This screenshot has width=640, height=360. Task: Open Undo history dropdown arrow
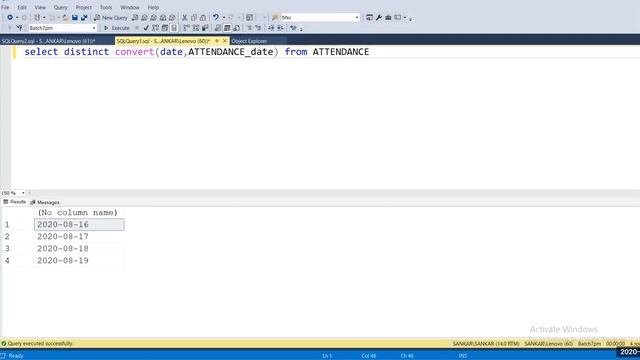[224, 18]
